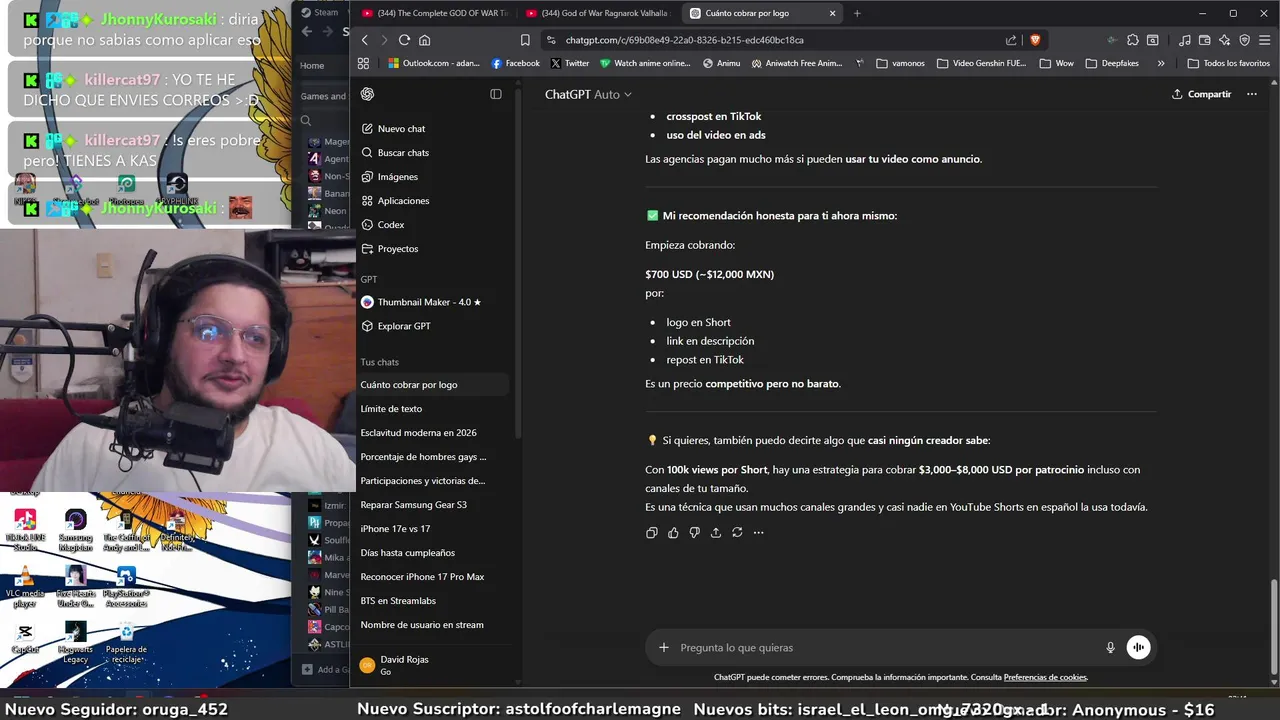This screenshot has width=1280, height=720.
Task: Click the conversation scrollbar thumb
Action: 1273,626
